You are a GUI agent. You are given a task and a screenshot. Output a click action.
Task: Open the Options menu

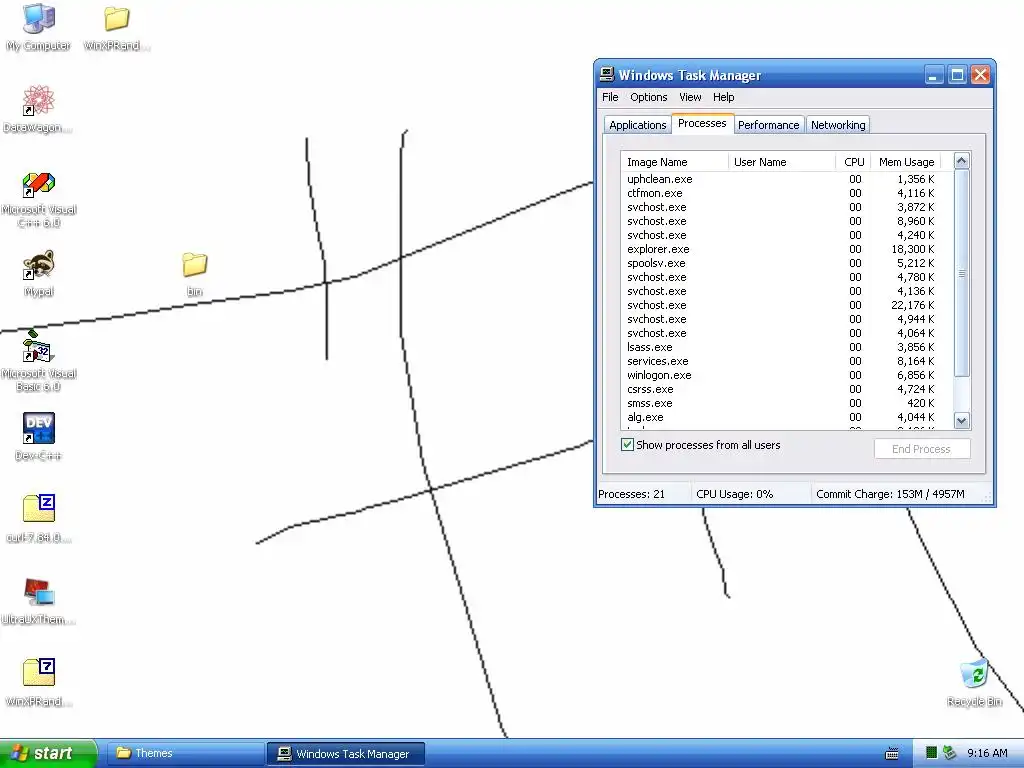point(648,97)
